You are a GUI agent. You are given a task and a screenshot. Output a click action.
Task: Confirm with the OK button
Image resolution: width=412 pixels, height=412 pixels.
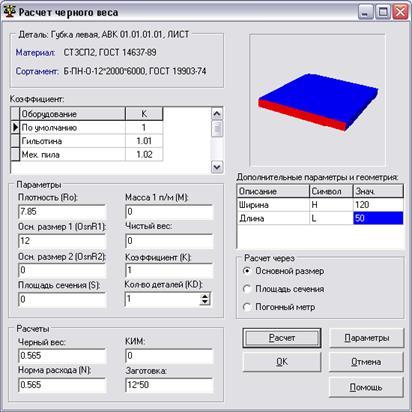[x=282, y=362]
